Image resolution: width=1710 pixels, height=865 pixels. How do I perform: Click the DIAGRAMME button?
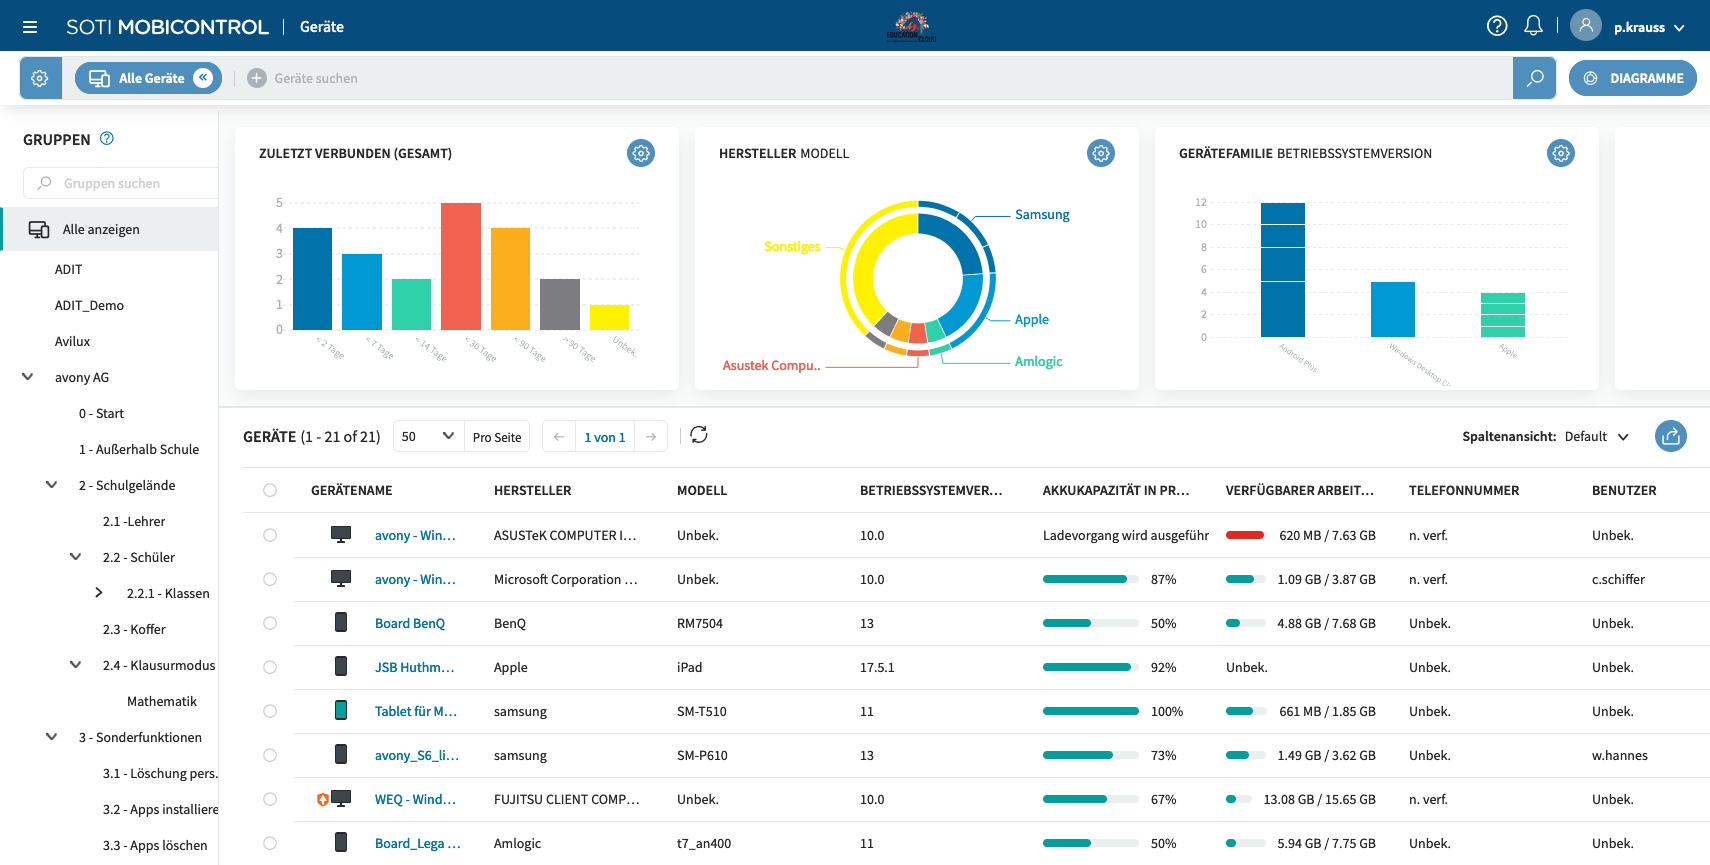pos(1632,78)
